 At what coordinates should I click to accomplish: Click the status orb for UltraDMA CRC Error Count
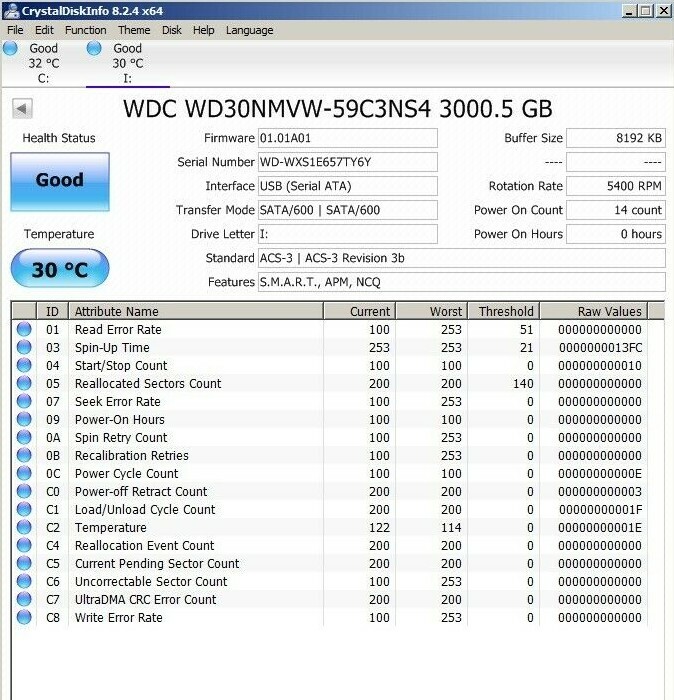[24, 600]
